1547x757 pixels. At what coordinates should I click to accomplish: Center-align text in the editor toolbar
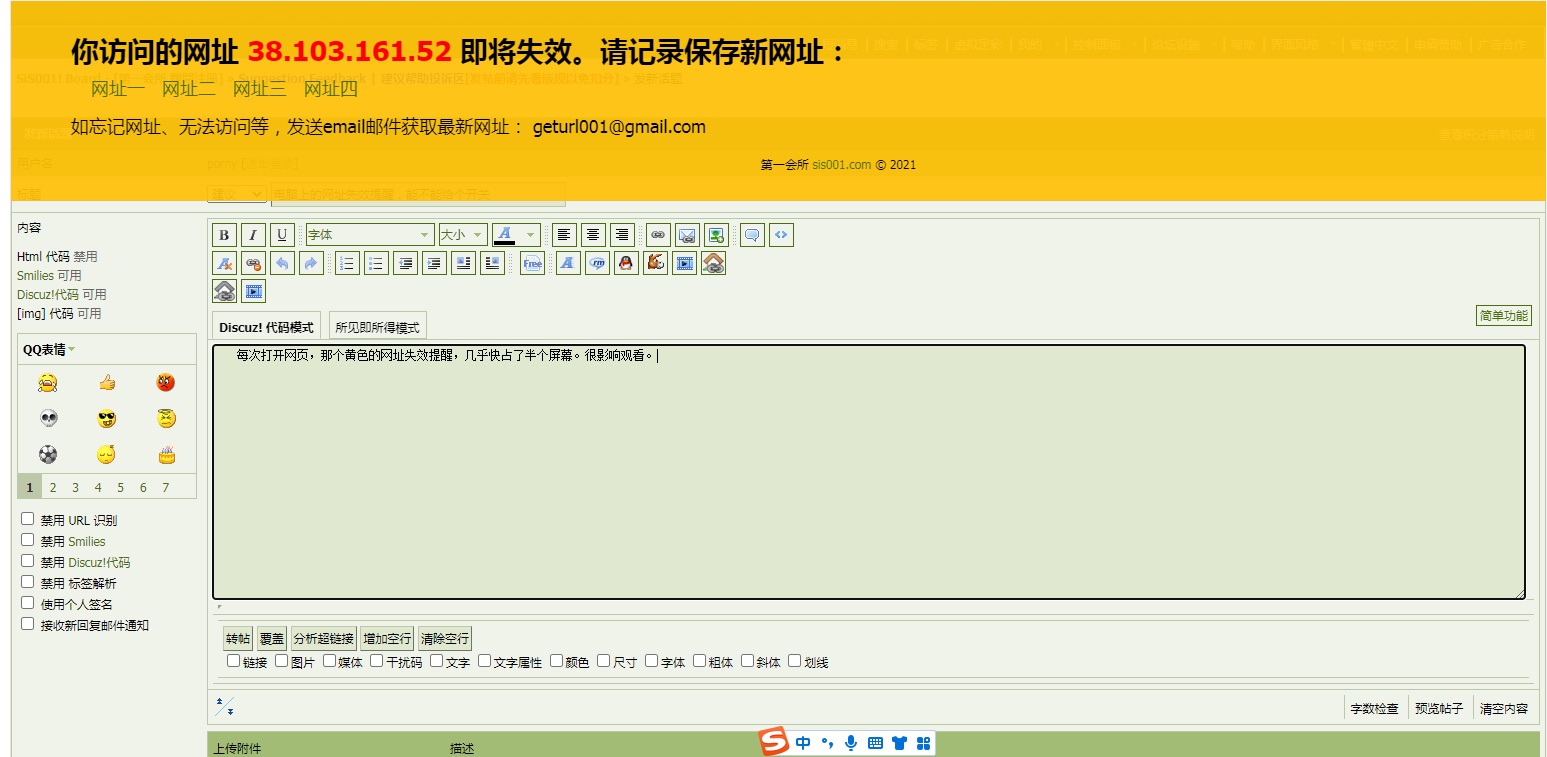point(594,235)
